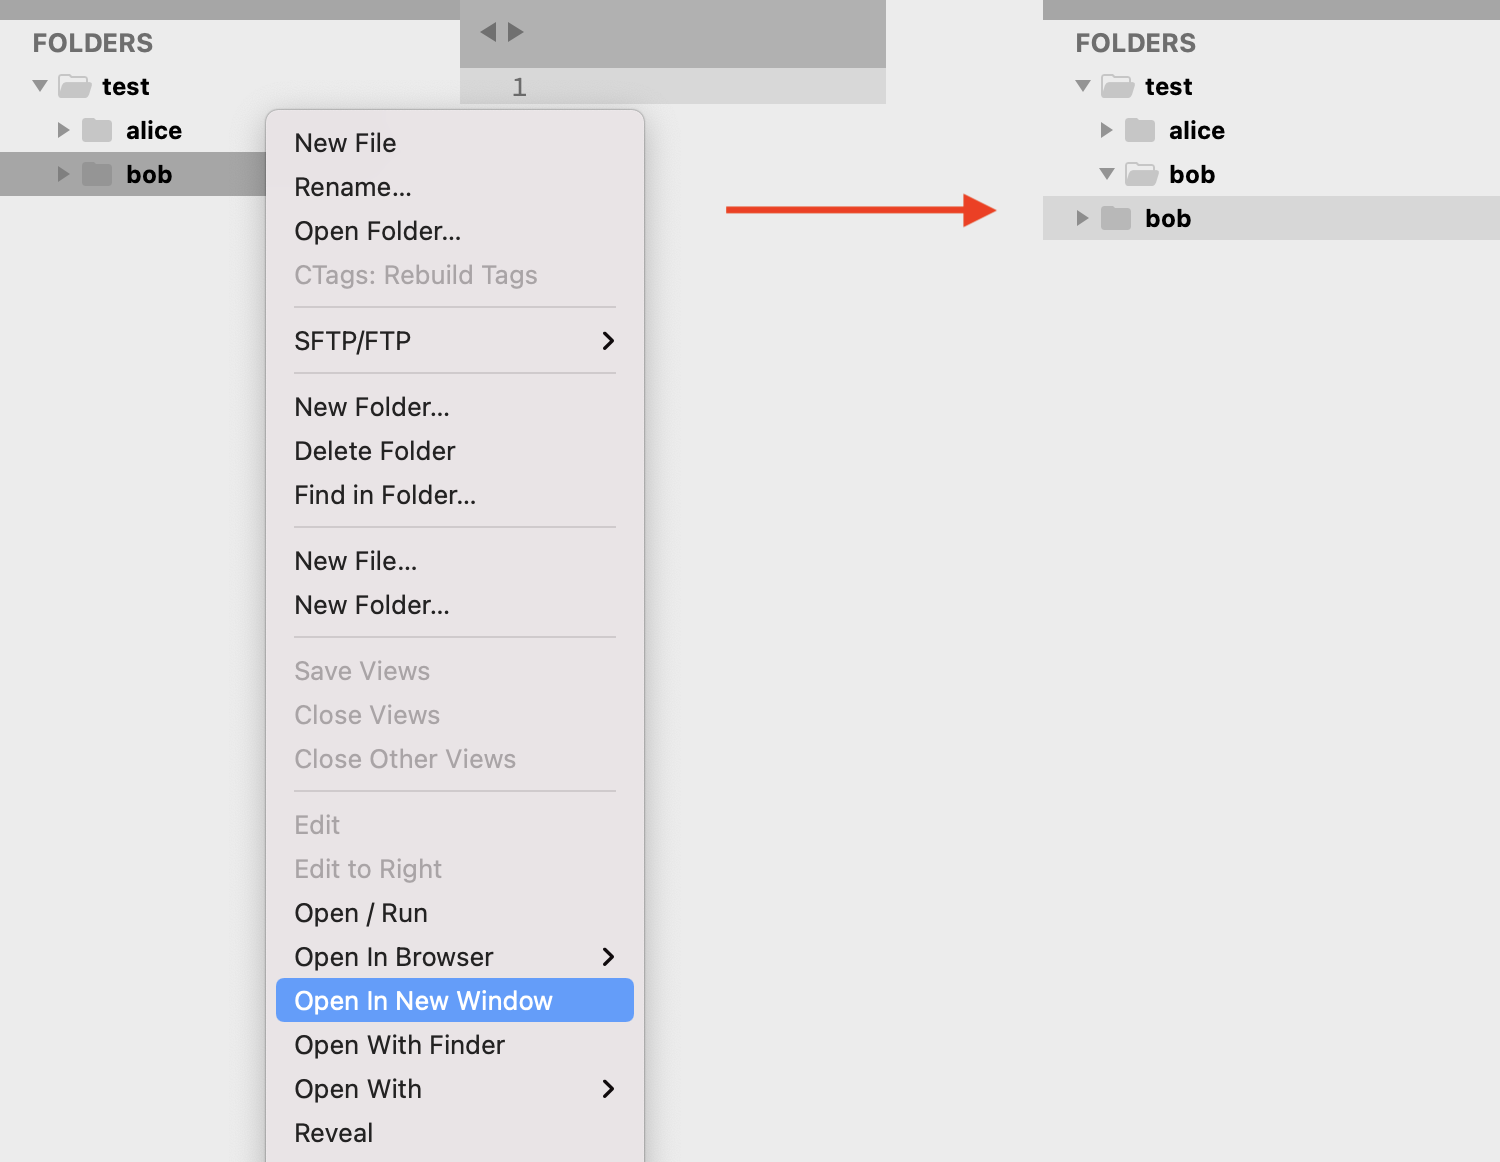Viewport: 1500px width, 1162px height.
Task: Expand the alice folder in left sidebar
Action: (x=63, y=130)
